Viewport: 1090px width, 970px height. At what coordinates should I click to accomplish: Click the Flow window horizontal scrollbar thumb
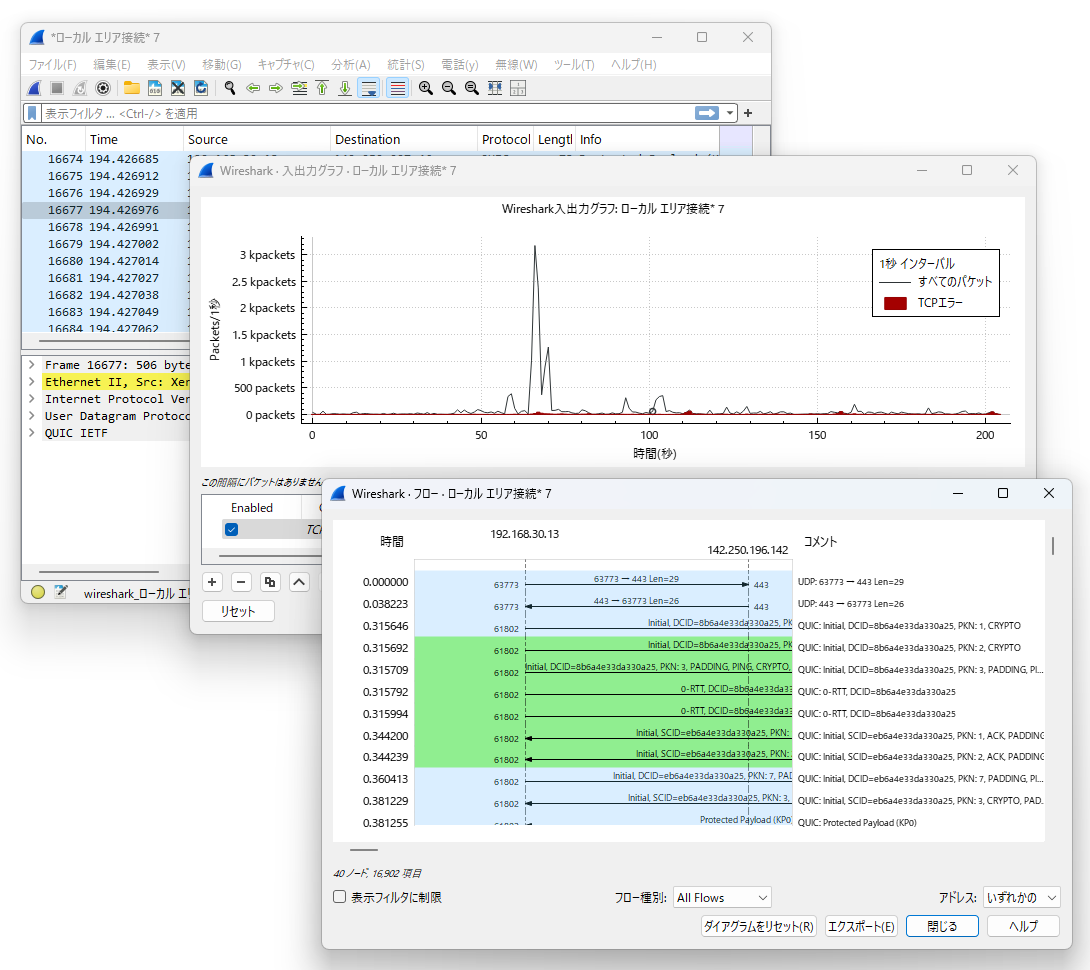364,850
